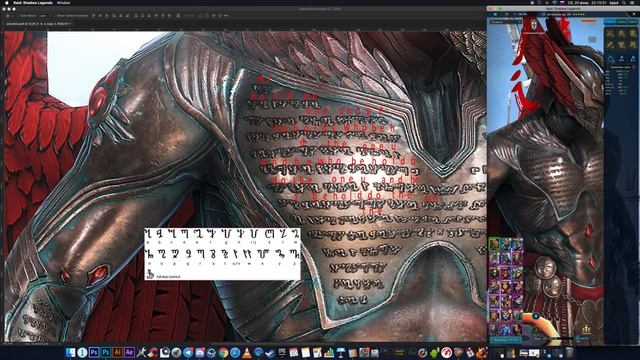Open the Window menu in the menu bar
This screenshot has width=640, height=360.
click(x=63, y=2)
